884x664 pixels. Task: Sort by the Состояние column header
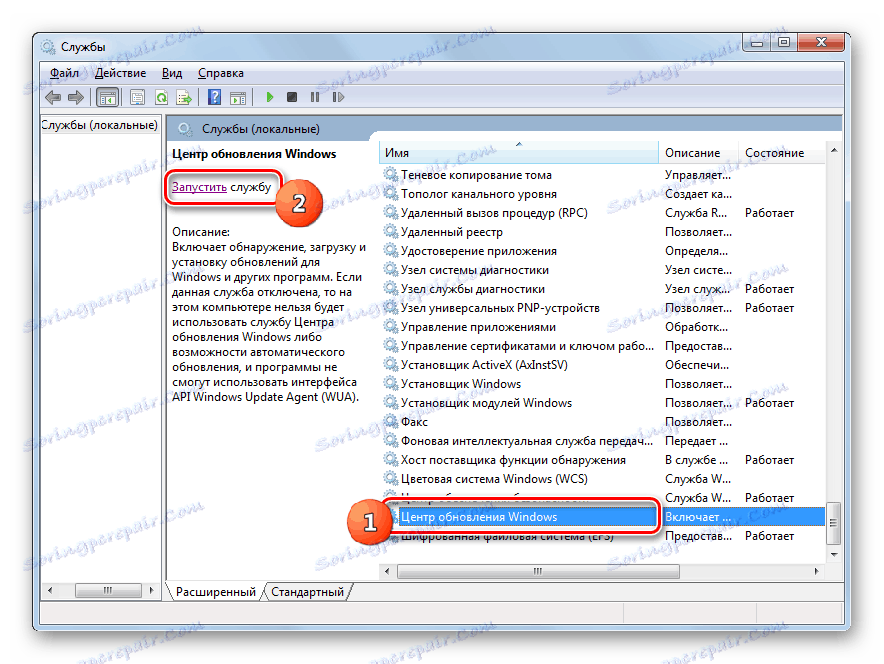point(781,153)
